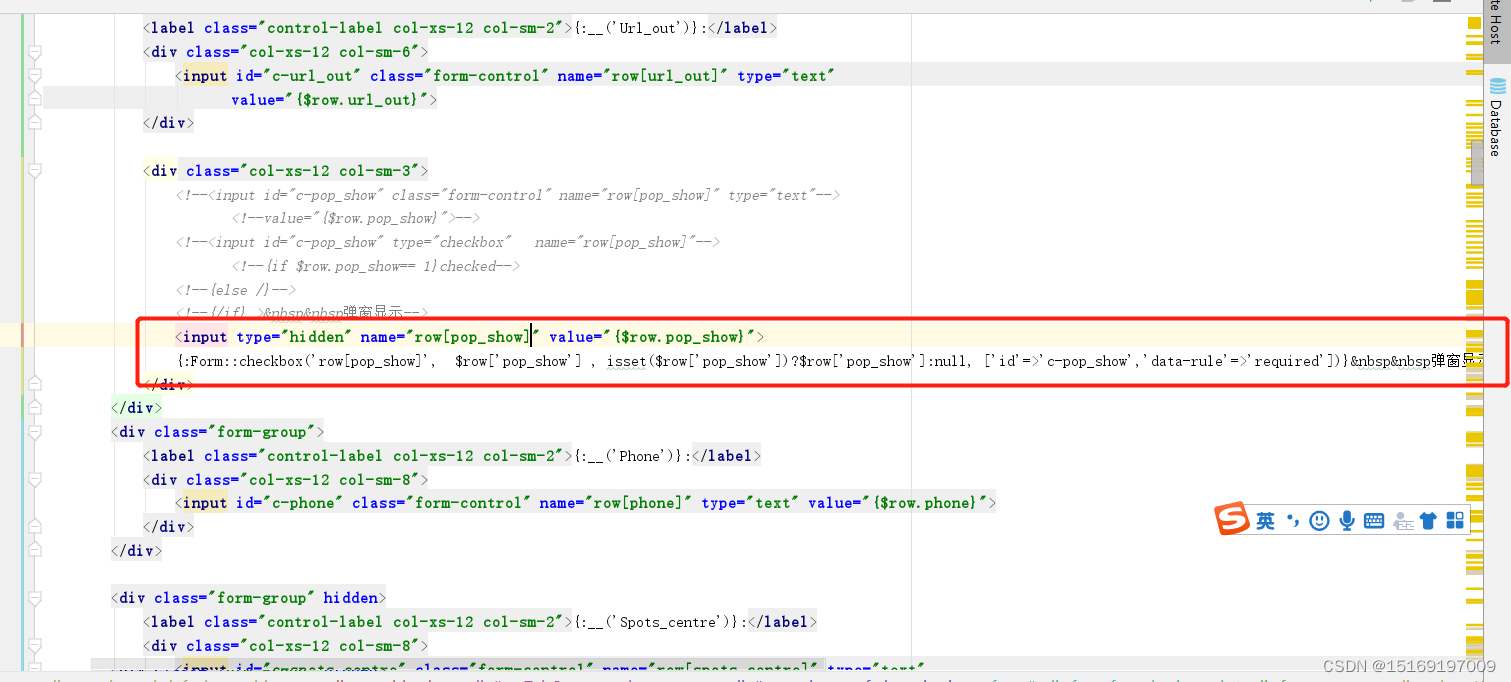
Task: Click value {$row.pop_show} attribute
Action: click(652, 337)
